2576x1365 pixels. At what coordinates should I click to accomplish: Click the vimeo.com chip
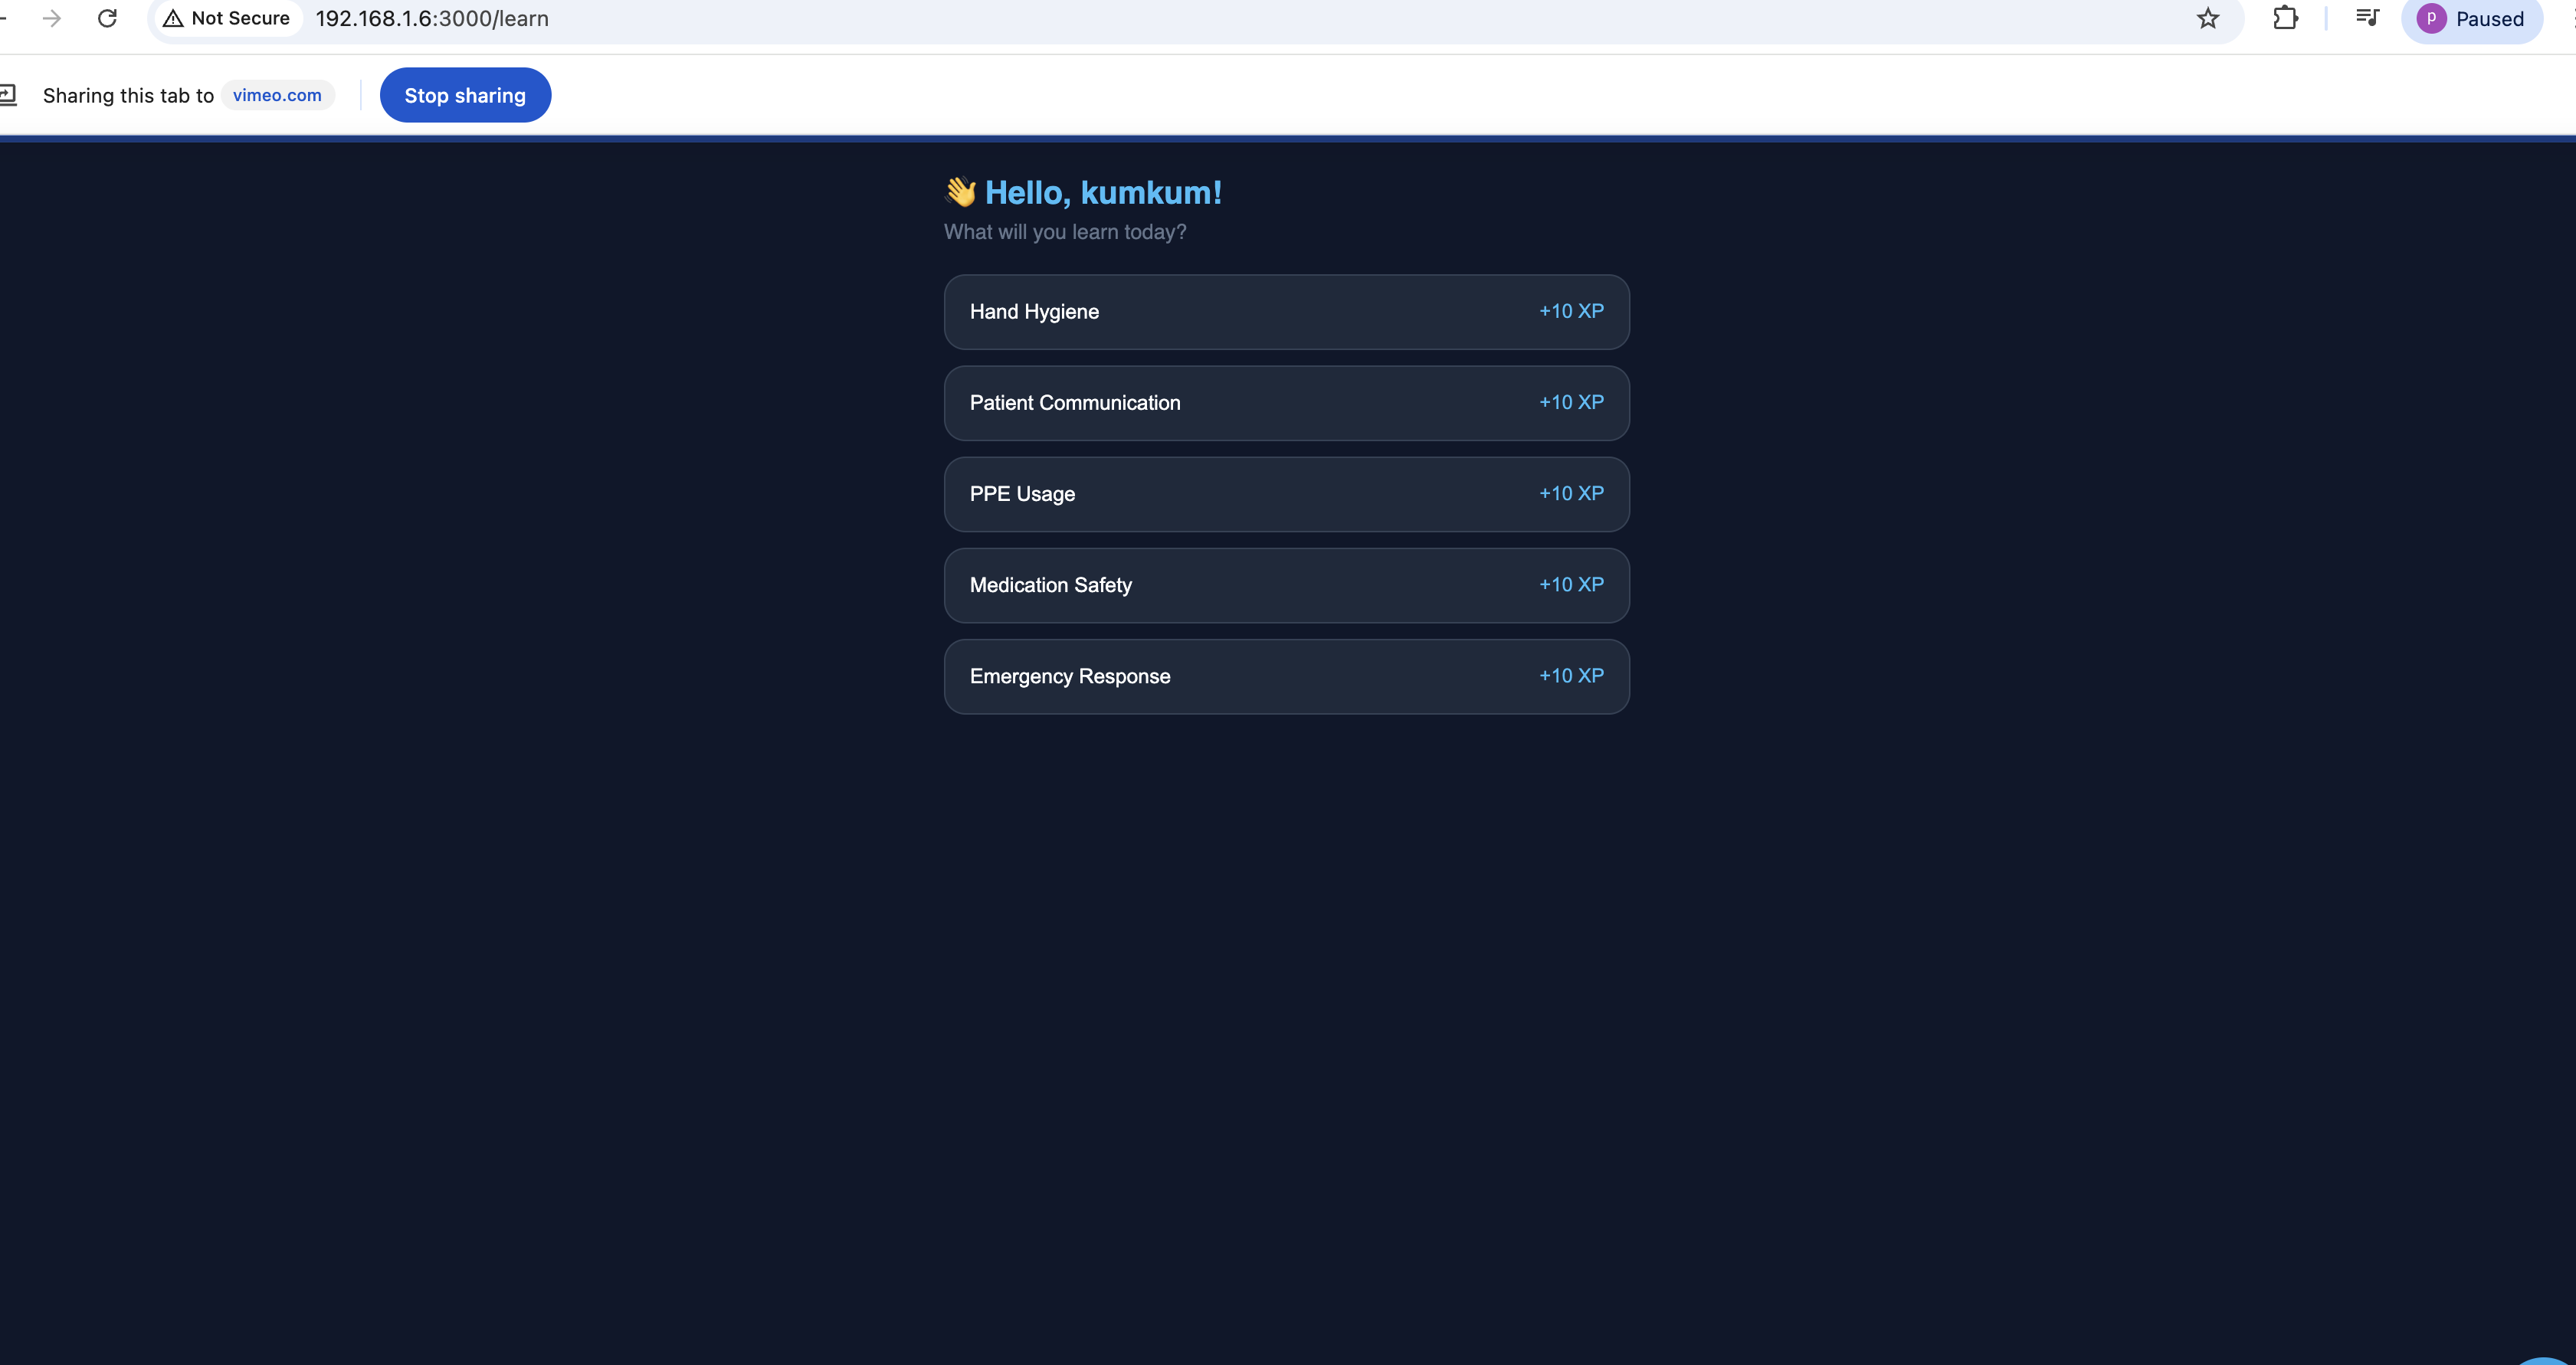point(277,95)
